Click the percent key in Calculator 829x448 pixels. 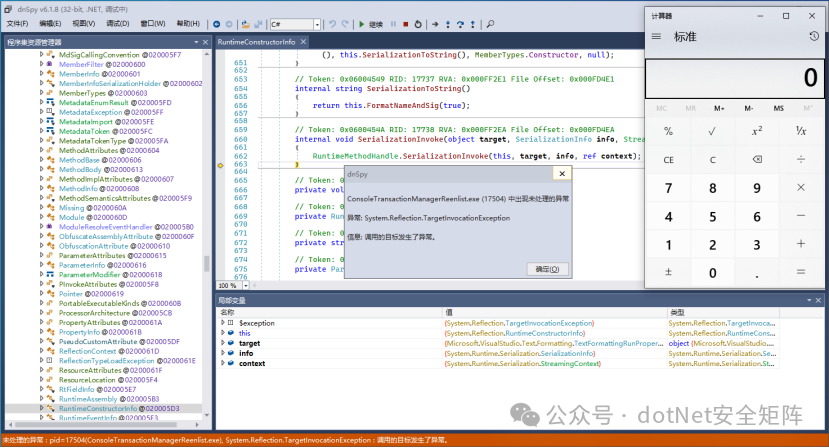(x=668, y=131)
